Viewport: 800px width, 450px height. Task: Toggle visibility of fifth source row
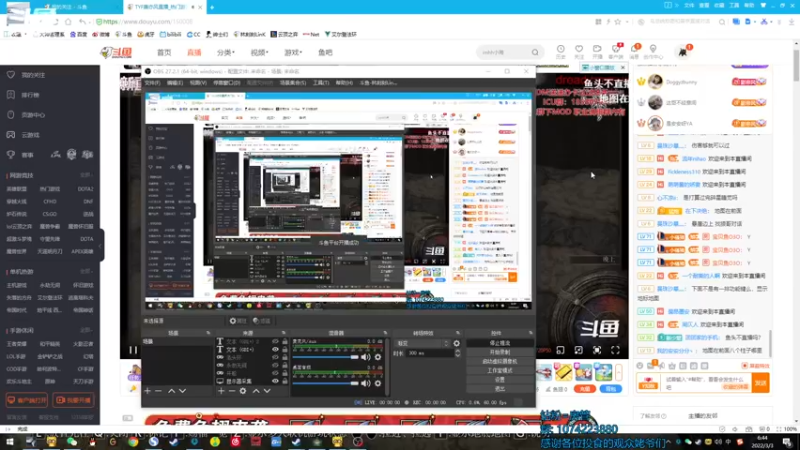click(x=276, y=373)
